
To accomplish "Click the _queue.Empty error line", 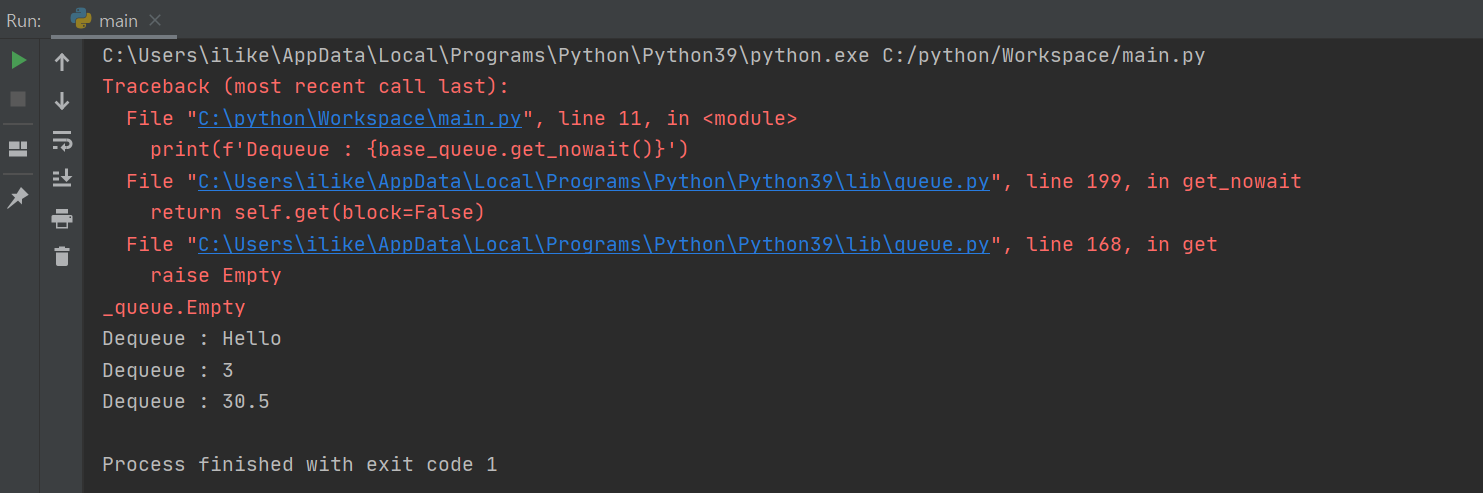I will [x=174, y=307].
